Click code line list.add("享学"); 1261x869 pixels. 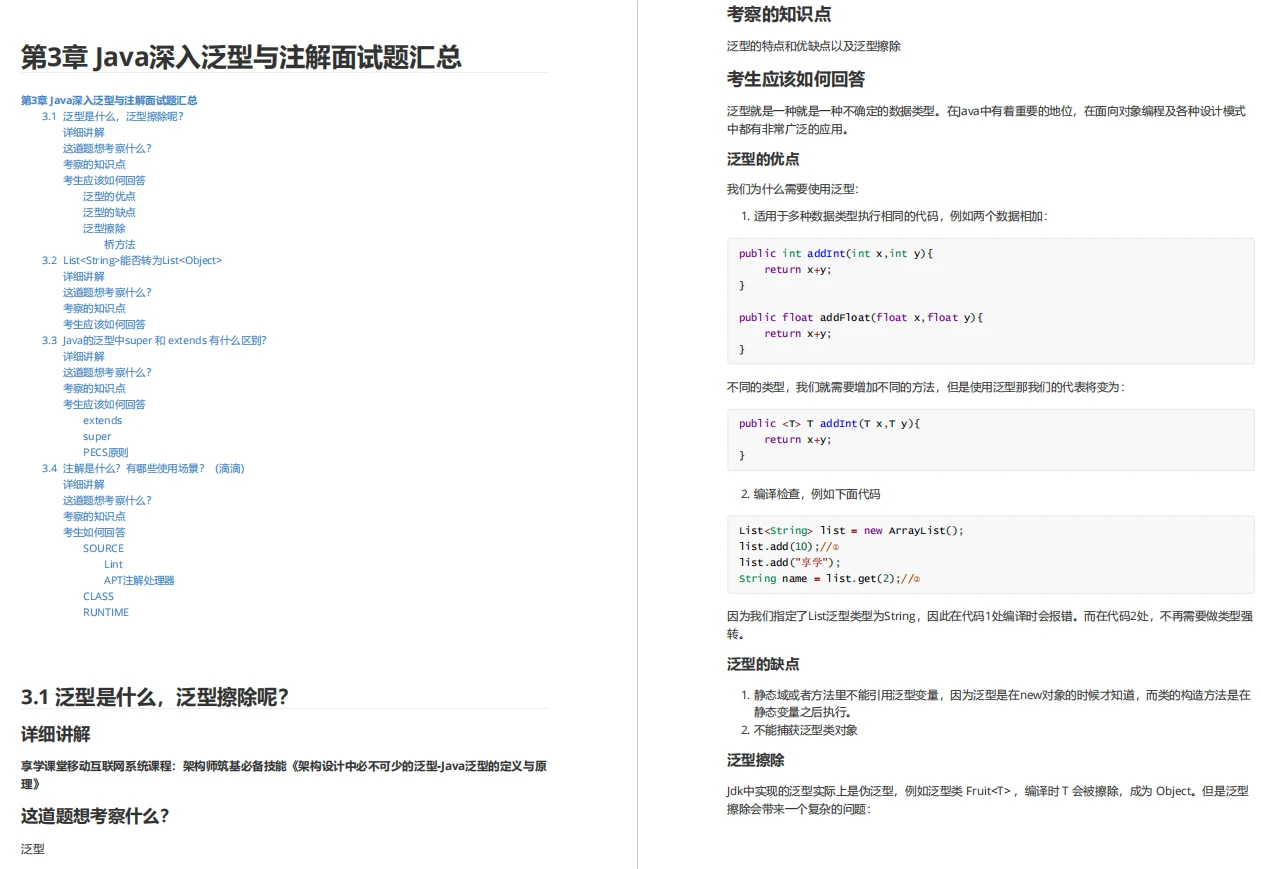coord(790,562)
